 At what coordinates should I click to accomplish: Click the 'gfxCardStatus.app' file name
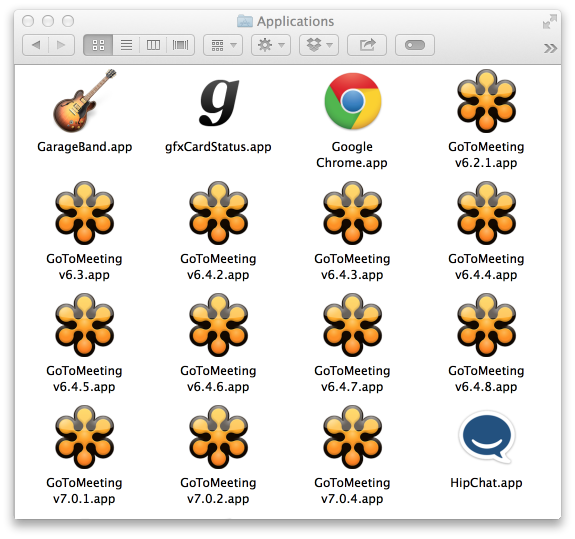[x=218, y=147]
